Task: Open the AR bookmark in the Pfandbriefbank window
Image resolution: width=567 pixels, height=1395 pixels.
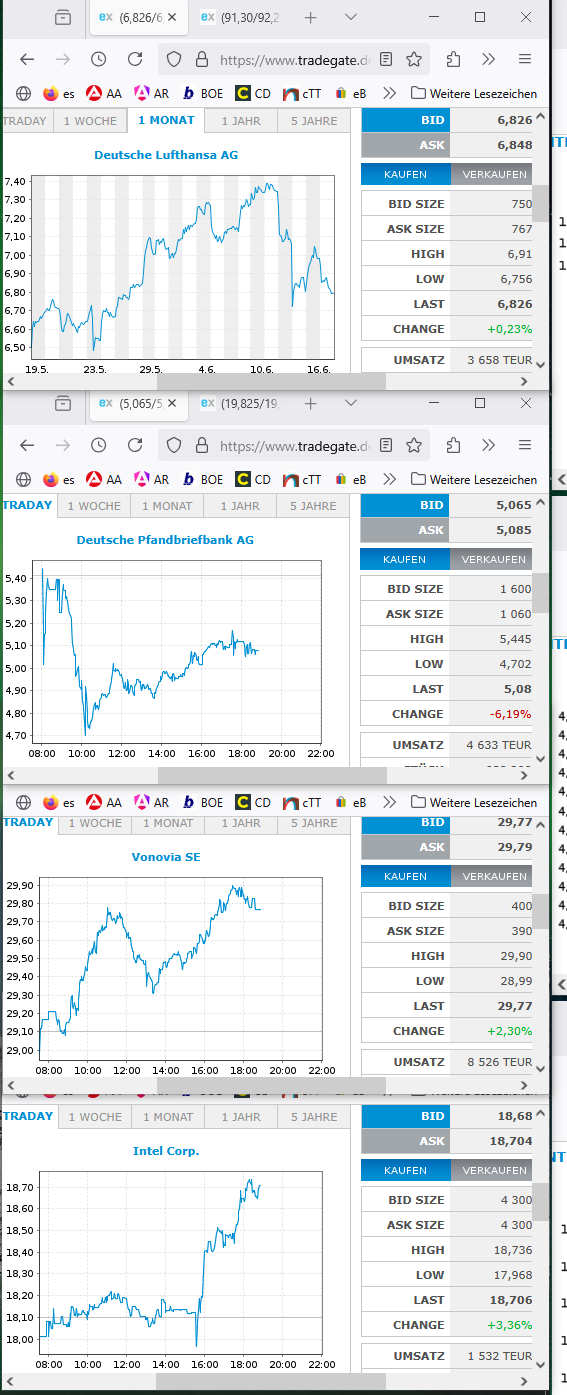Action: pos(152,479)
